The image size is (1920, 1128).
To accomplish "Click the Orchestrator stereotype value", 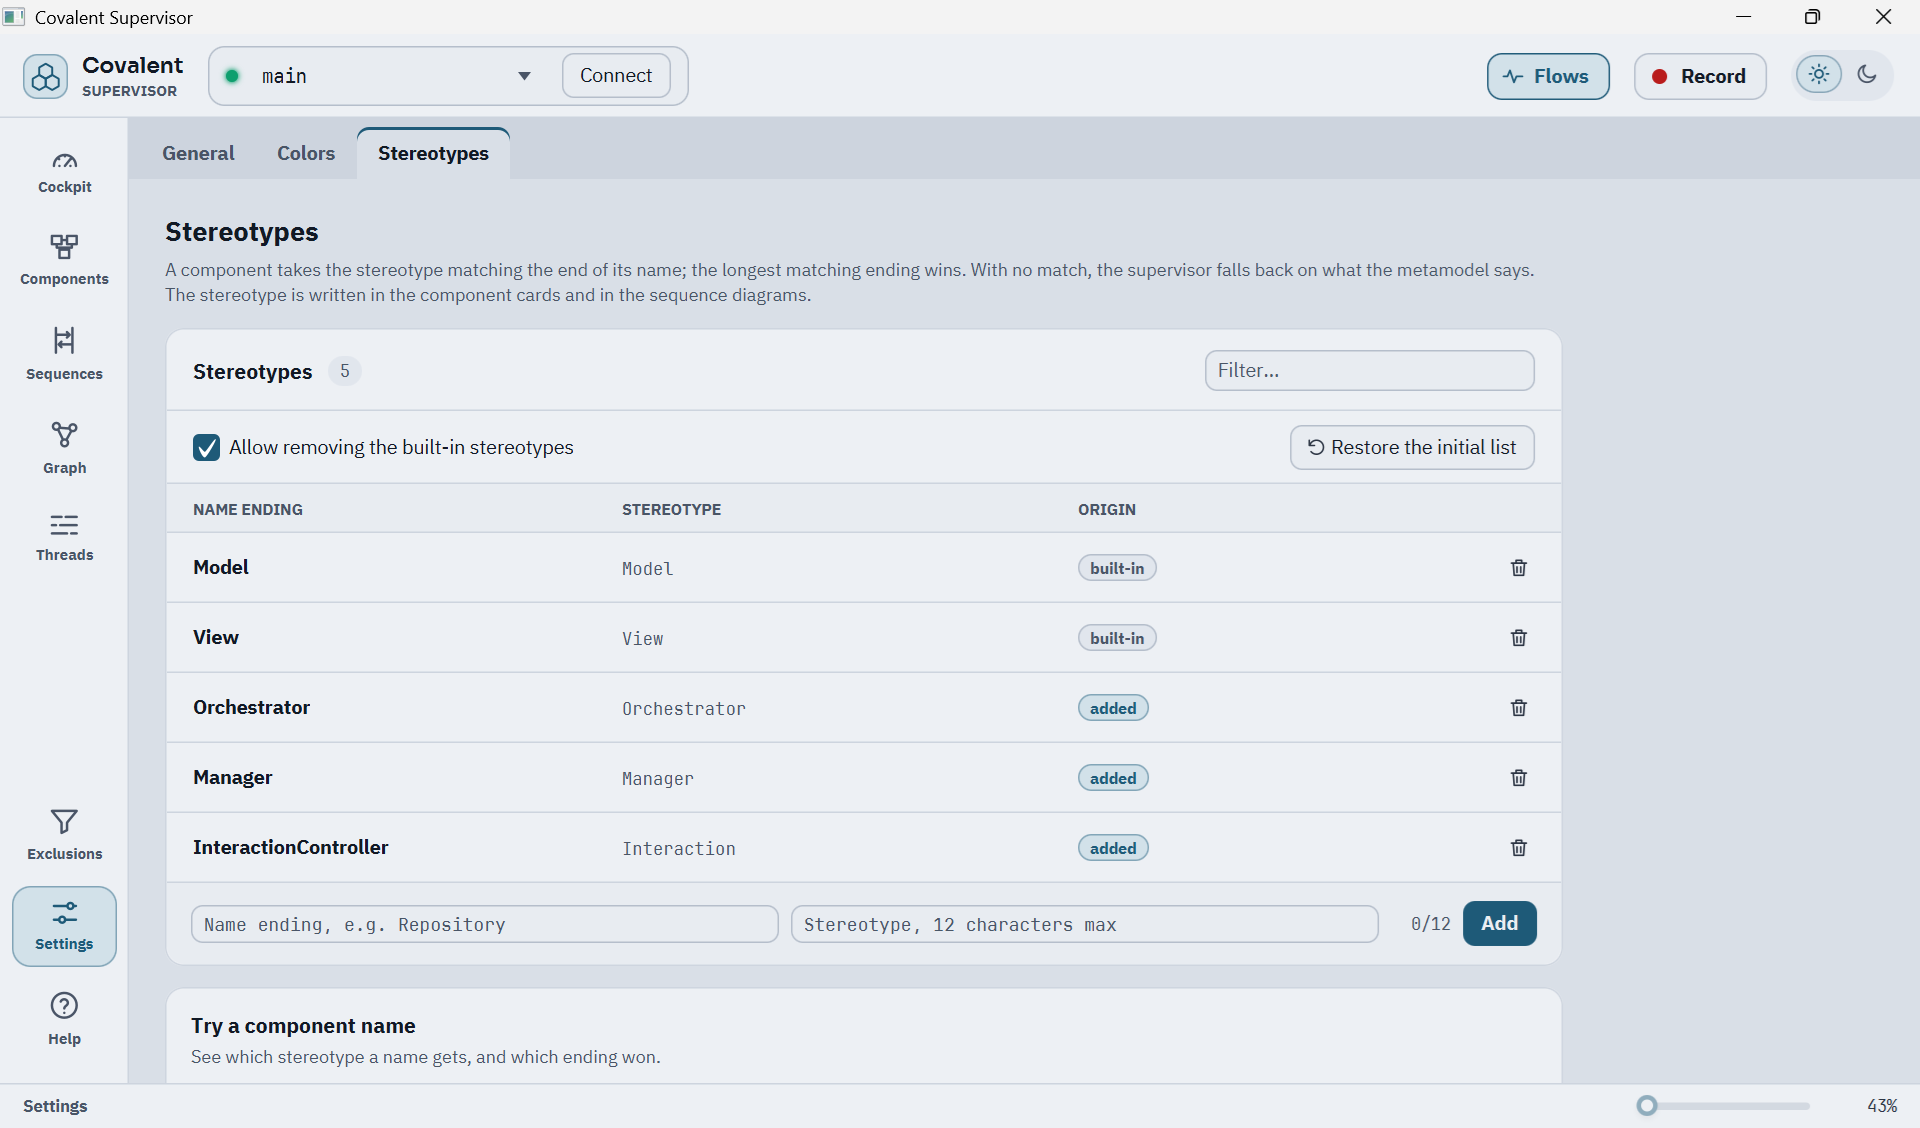I will click(x=684, y=709).
